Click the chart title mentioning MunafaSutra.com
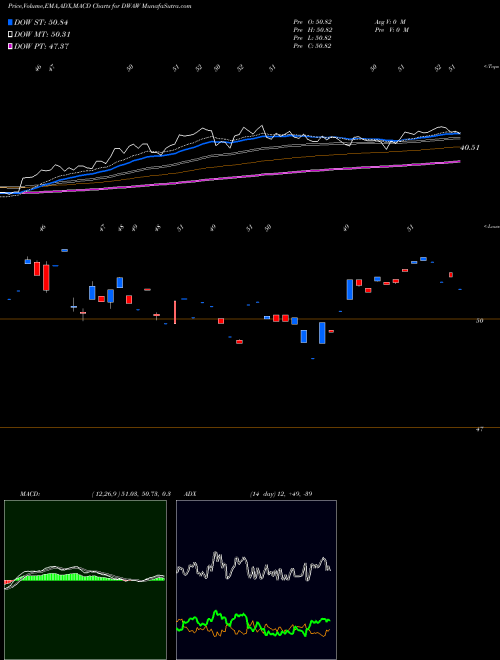500x660 pixels. pyautogui.click(x=99, y=6)
